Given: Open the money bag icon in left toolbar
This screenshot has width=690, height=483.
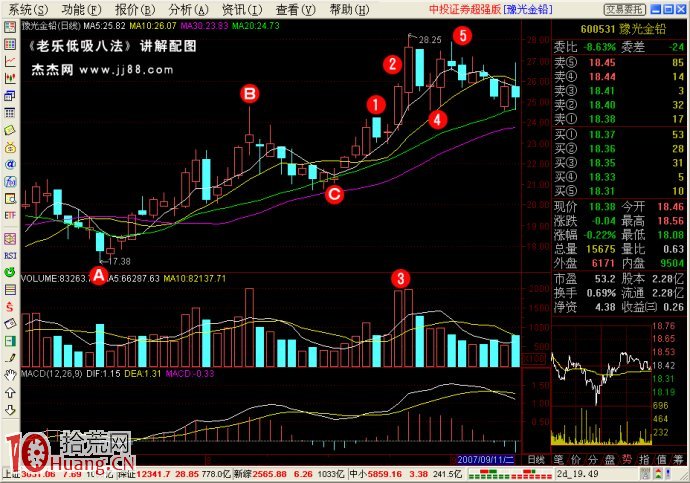Looking at the screenshot, I should tap(10, 147).
